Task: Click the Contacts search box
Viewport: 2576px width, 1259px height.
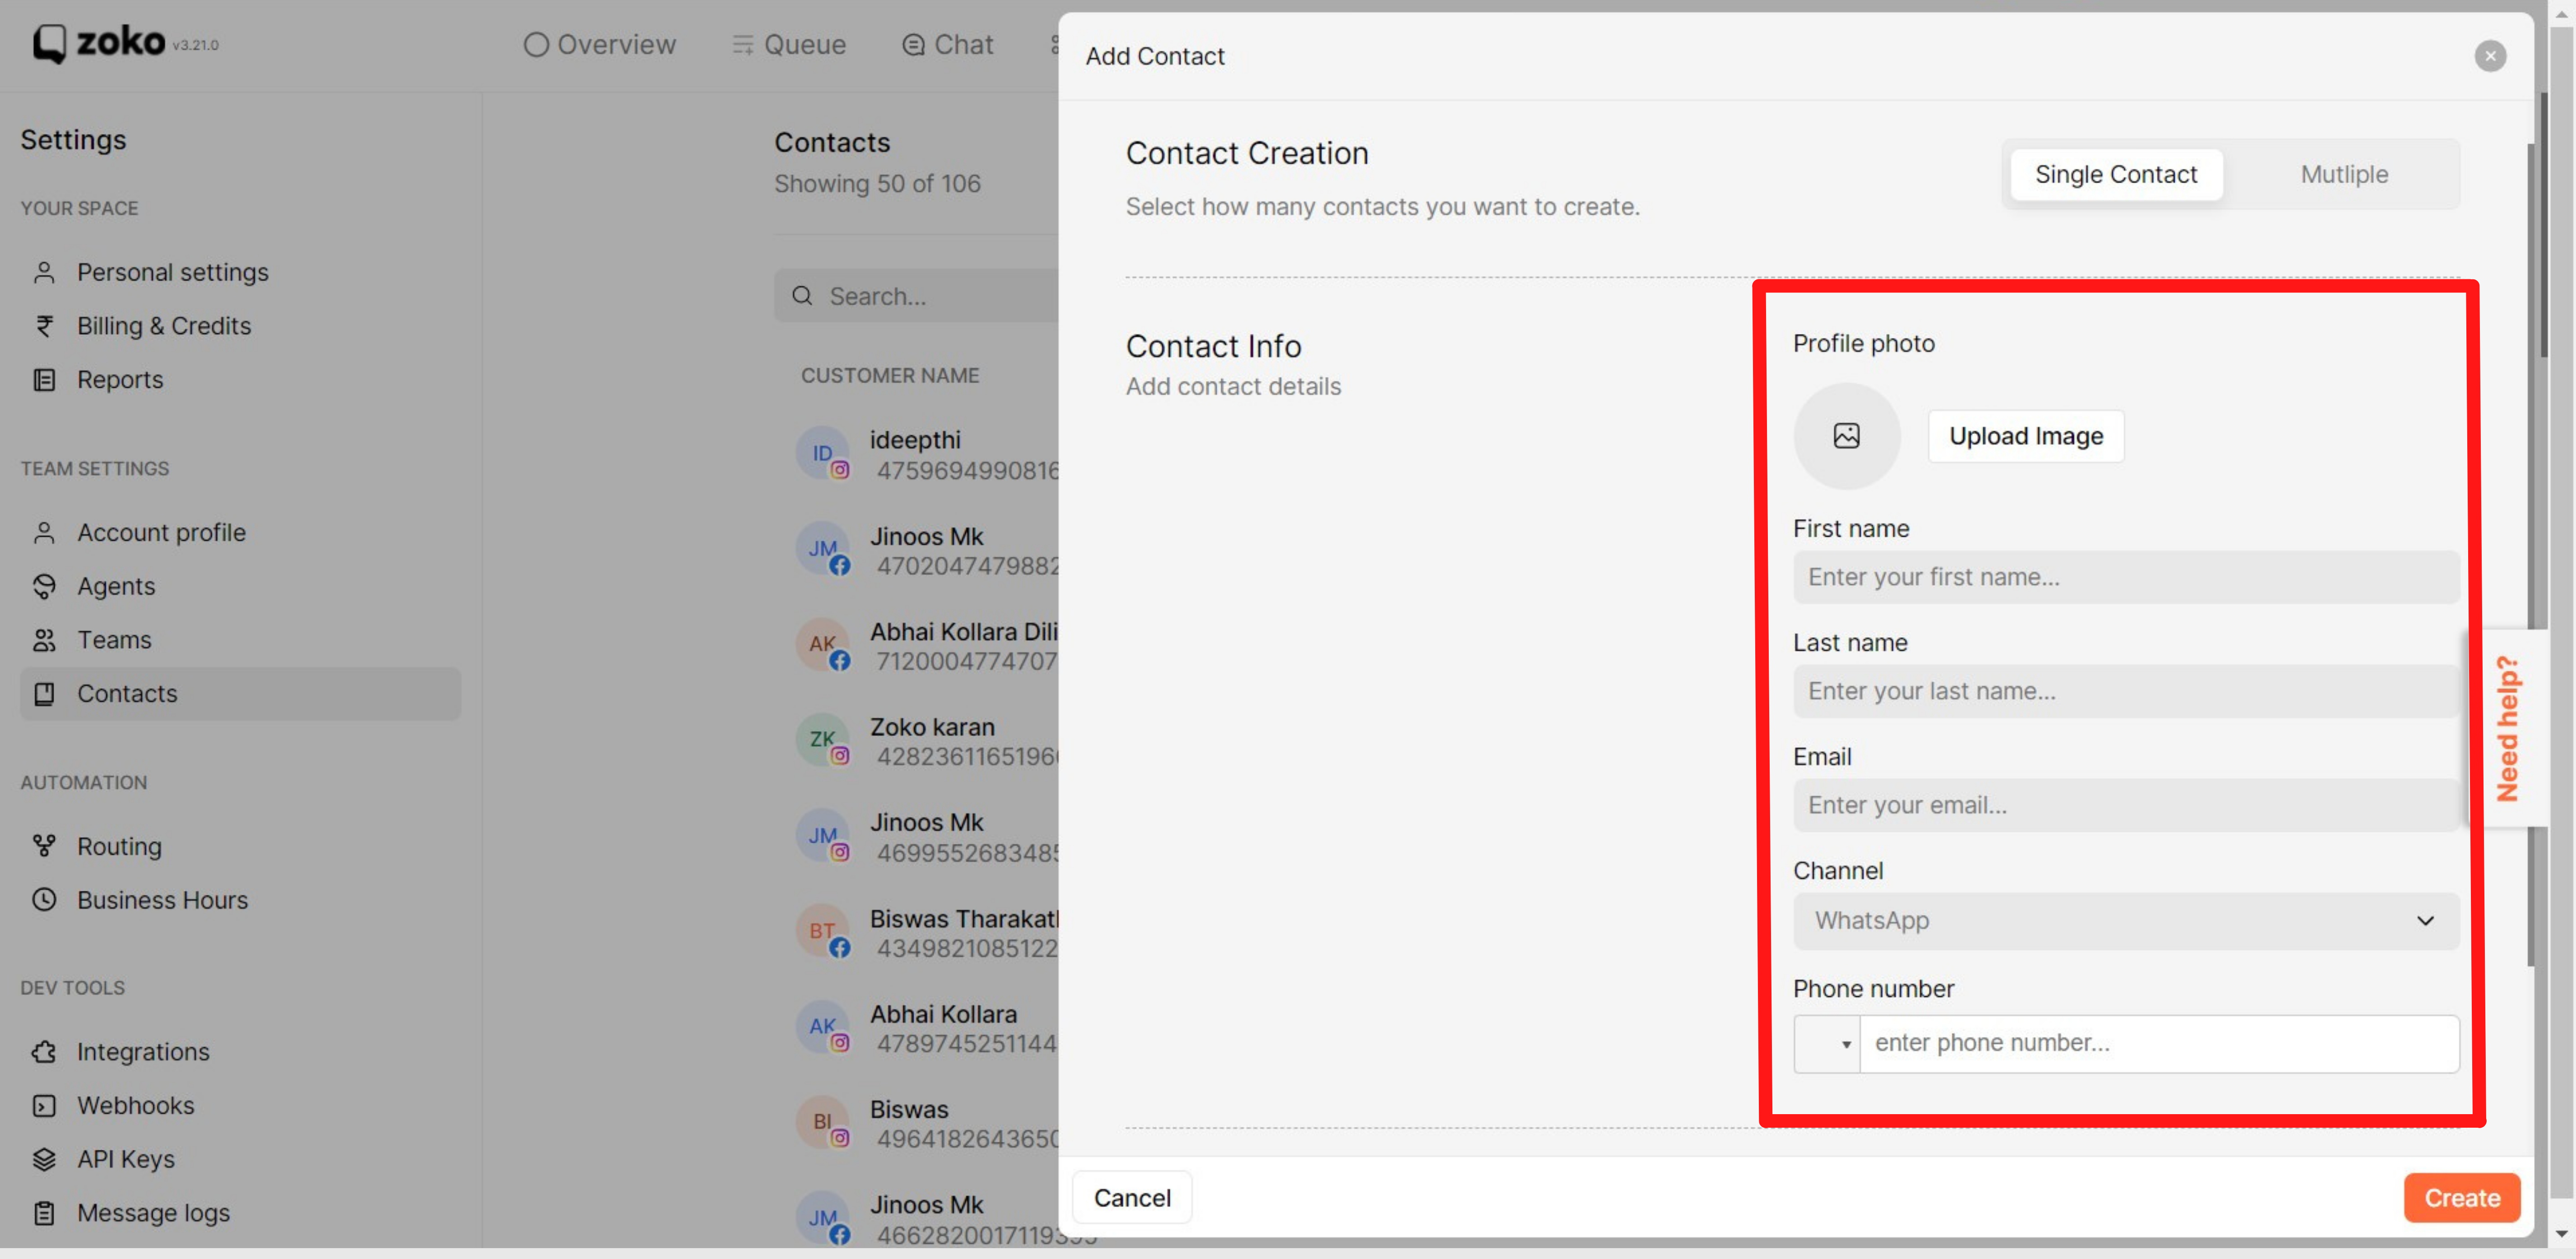Action: point(916,296)
